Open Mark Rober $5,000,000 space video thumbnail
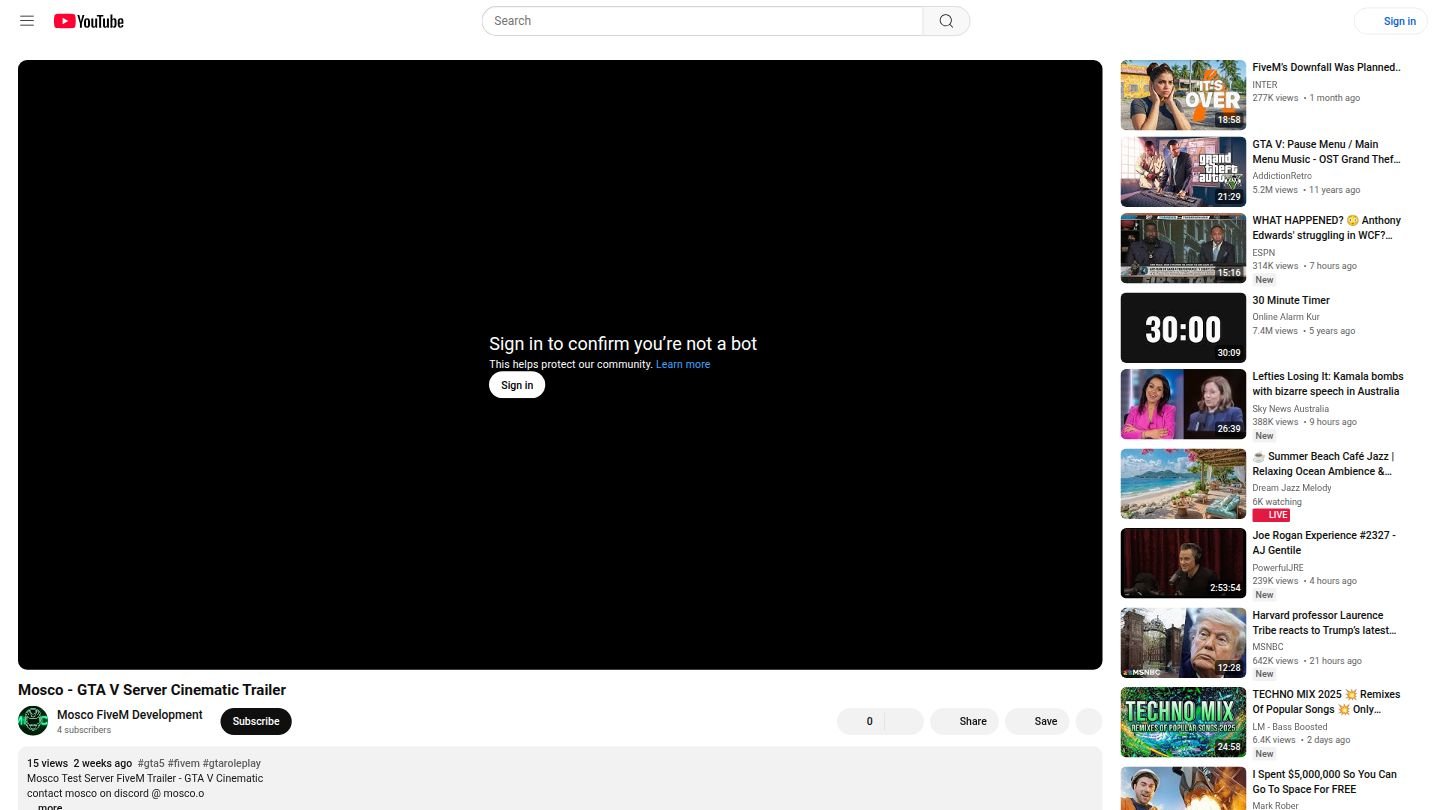 click(x=1183, y=789)
